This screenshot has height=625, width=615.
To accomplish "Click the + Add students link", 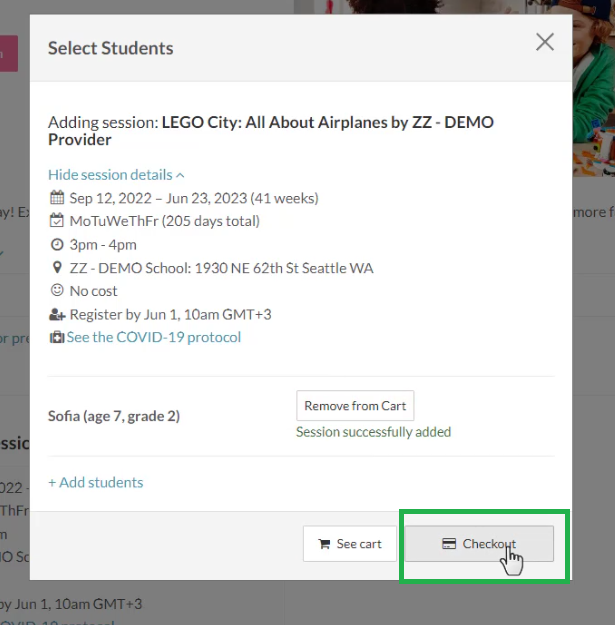I will click(x=96, y=482).
